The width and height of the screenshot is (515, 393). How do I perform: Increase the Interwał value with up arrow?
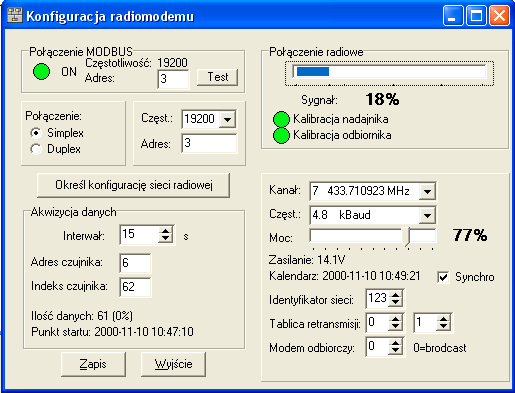tap(166, 231)
